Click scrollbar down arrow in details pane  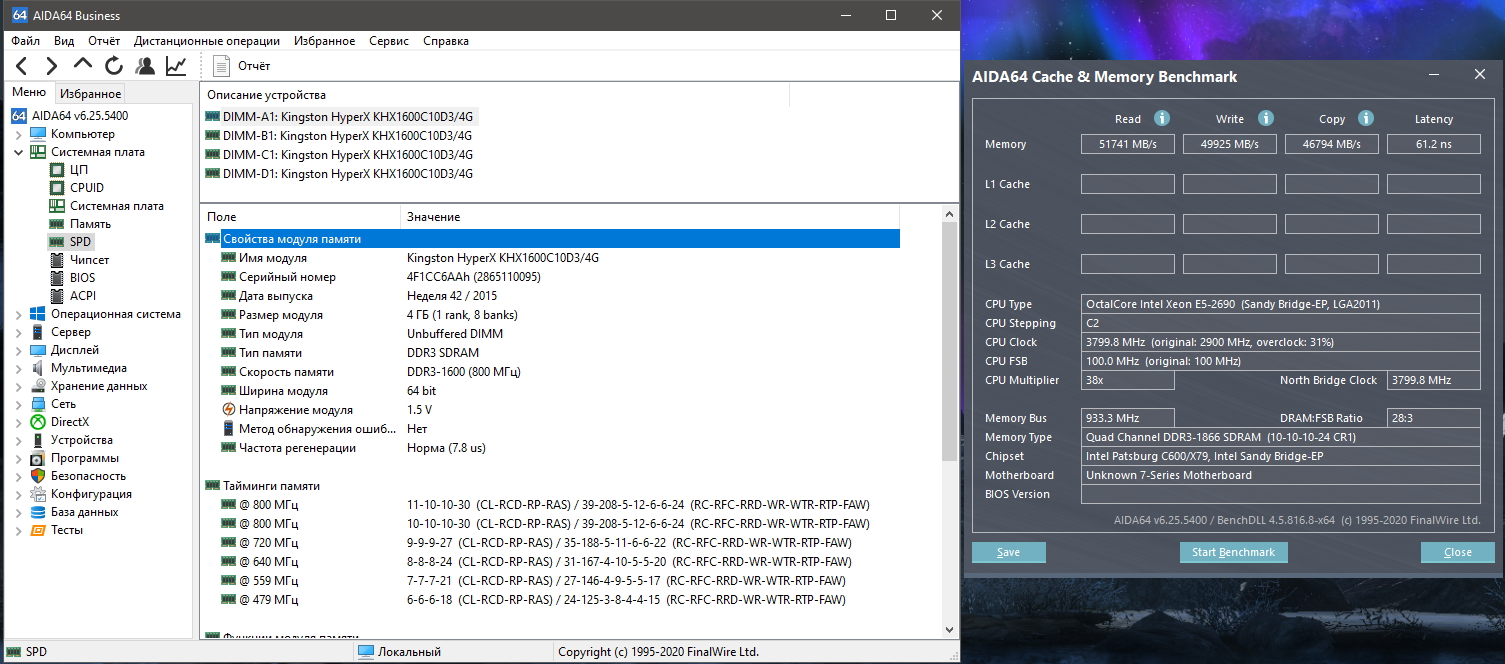pos(950,629)
